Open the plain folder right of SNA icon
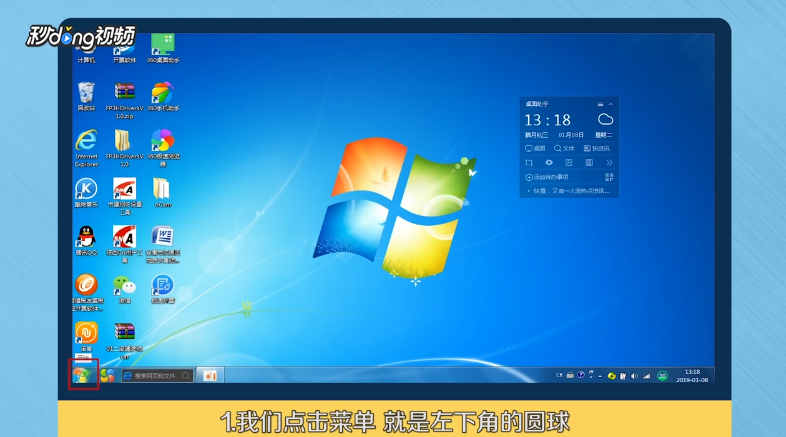 pos(162,192)
